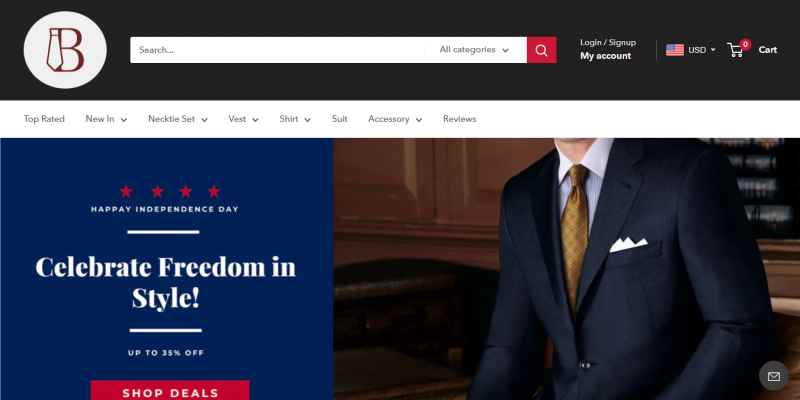The width and height of the screenshot is (800, 400).
Task: Open the shopping cart icon
Action: click(x=735, y=50)
